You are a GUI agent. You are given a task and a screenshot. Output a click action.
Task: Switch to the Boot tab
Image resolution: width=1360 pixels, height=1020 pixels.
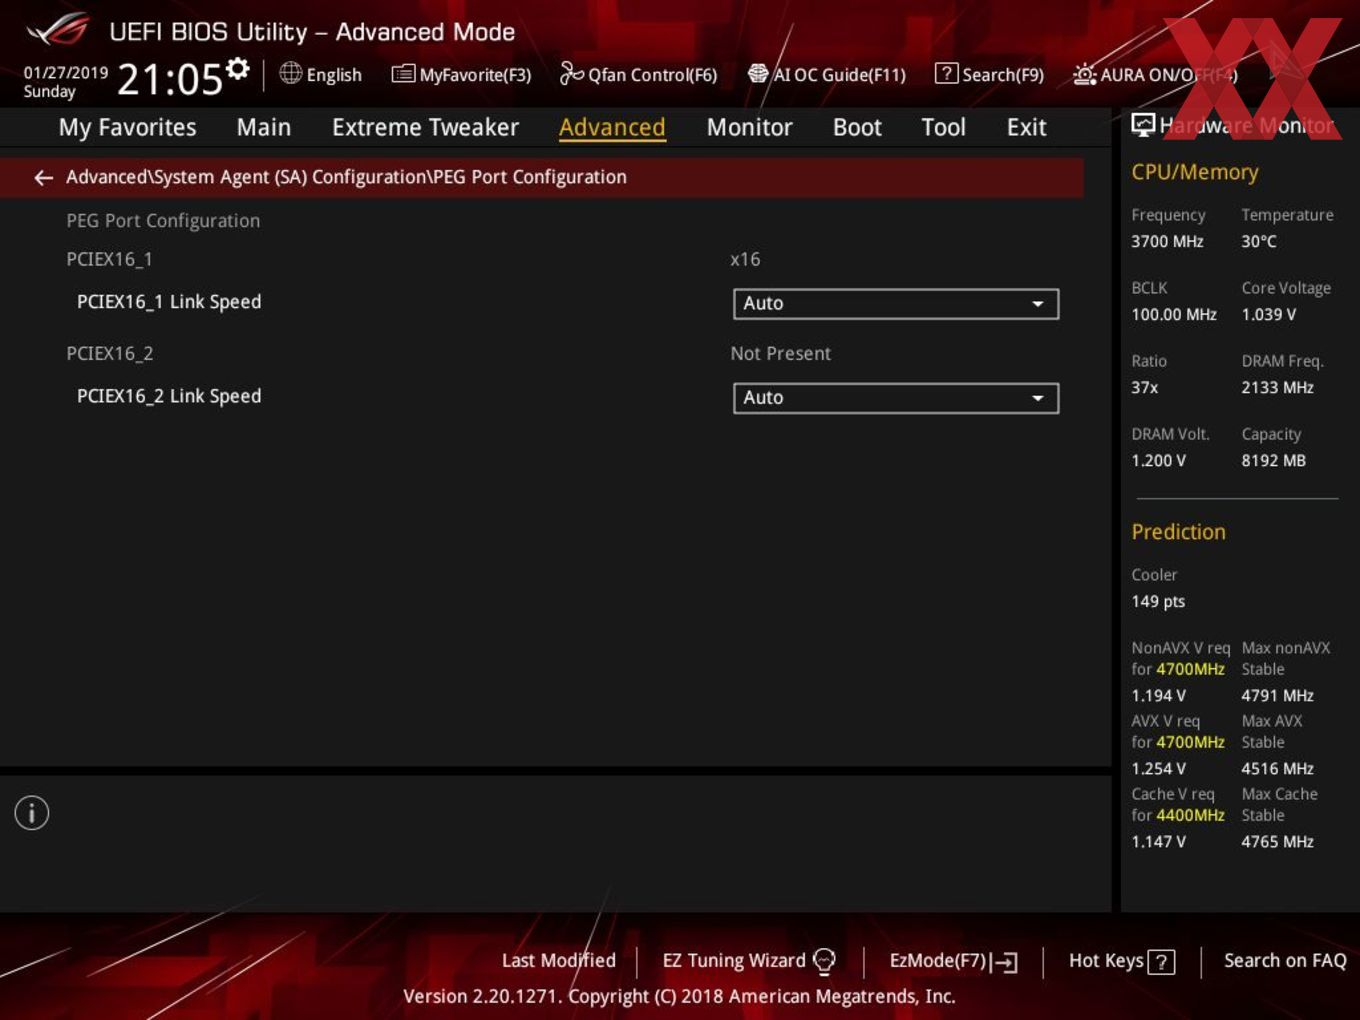[x=857, y=127]
